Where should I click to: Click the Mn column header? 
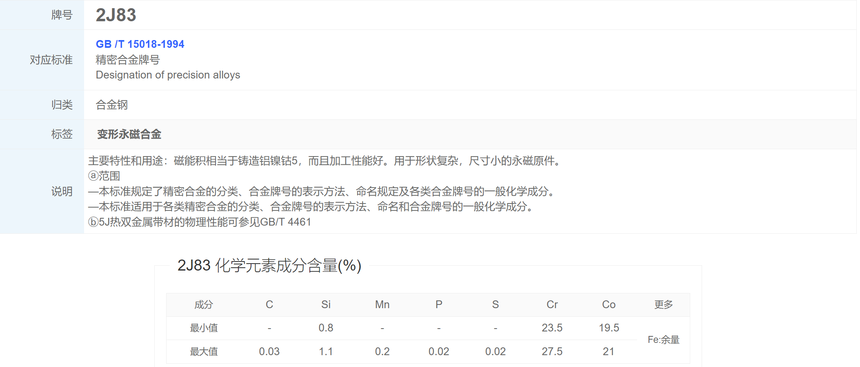[x=382, y=304]
